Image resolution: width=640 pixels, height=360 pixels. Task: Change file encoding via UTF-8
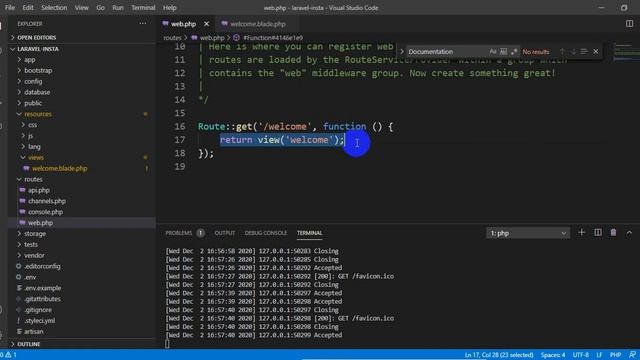click(580, 355)
